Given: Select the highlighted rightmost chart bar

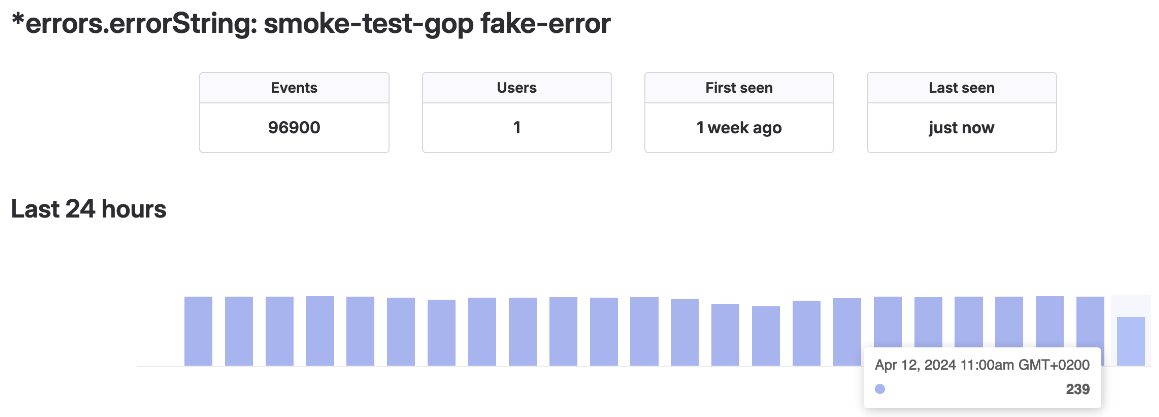Looking at the screenshot, I should [1131, 341].
